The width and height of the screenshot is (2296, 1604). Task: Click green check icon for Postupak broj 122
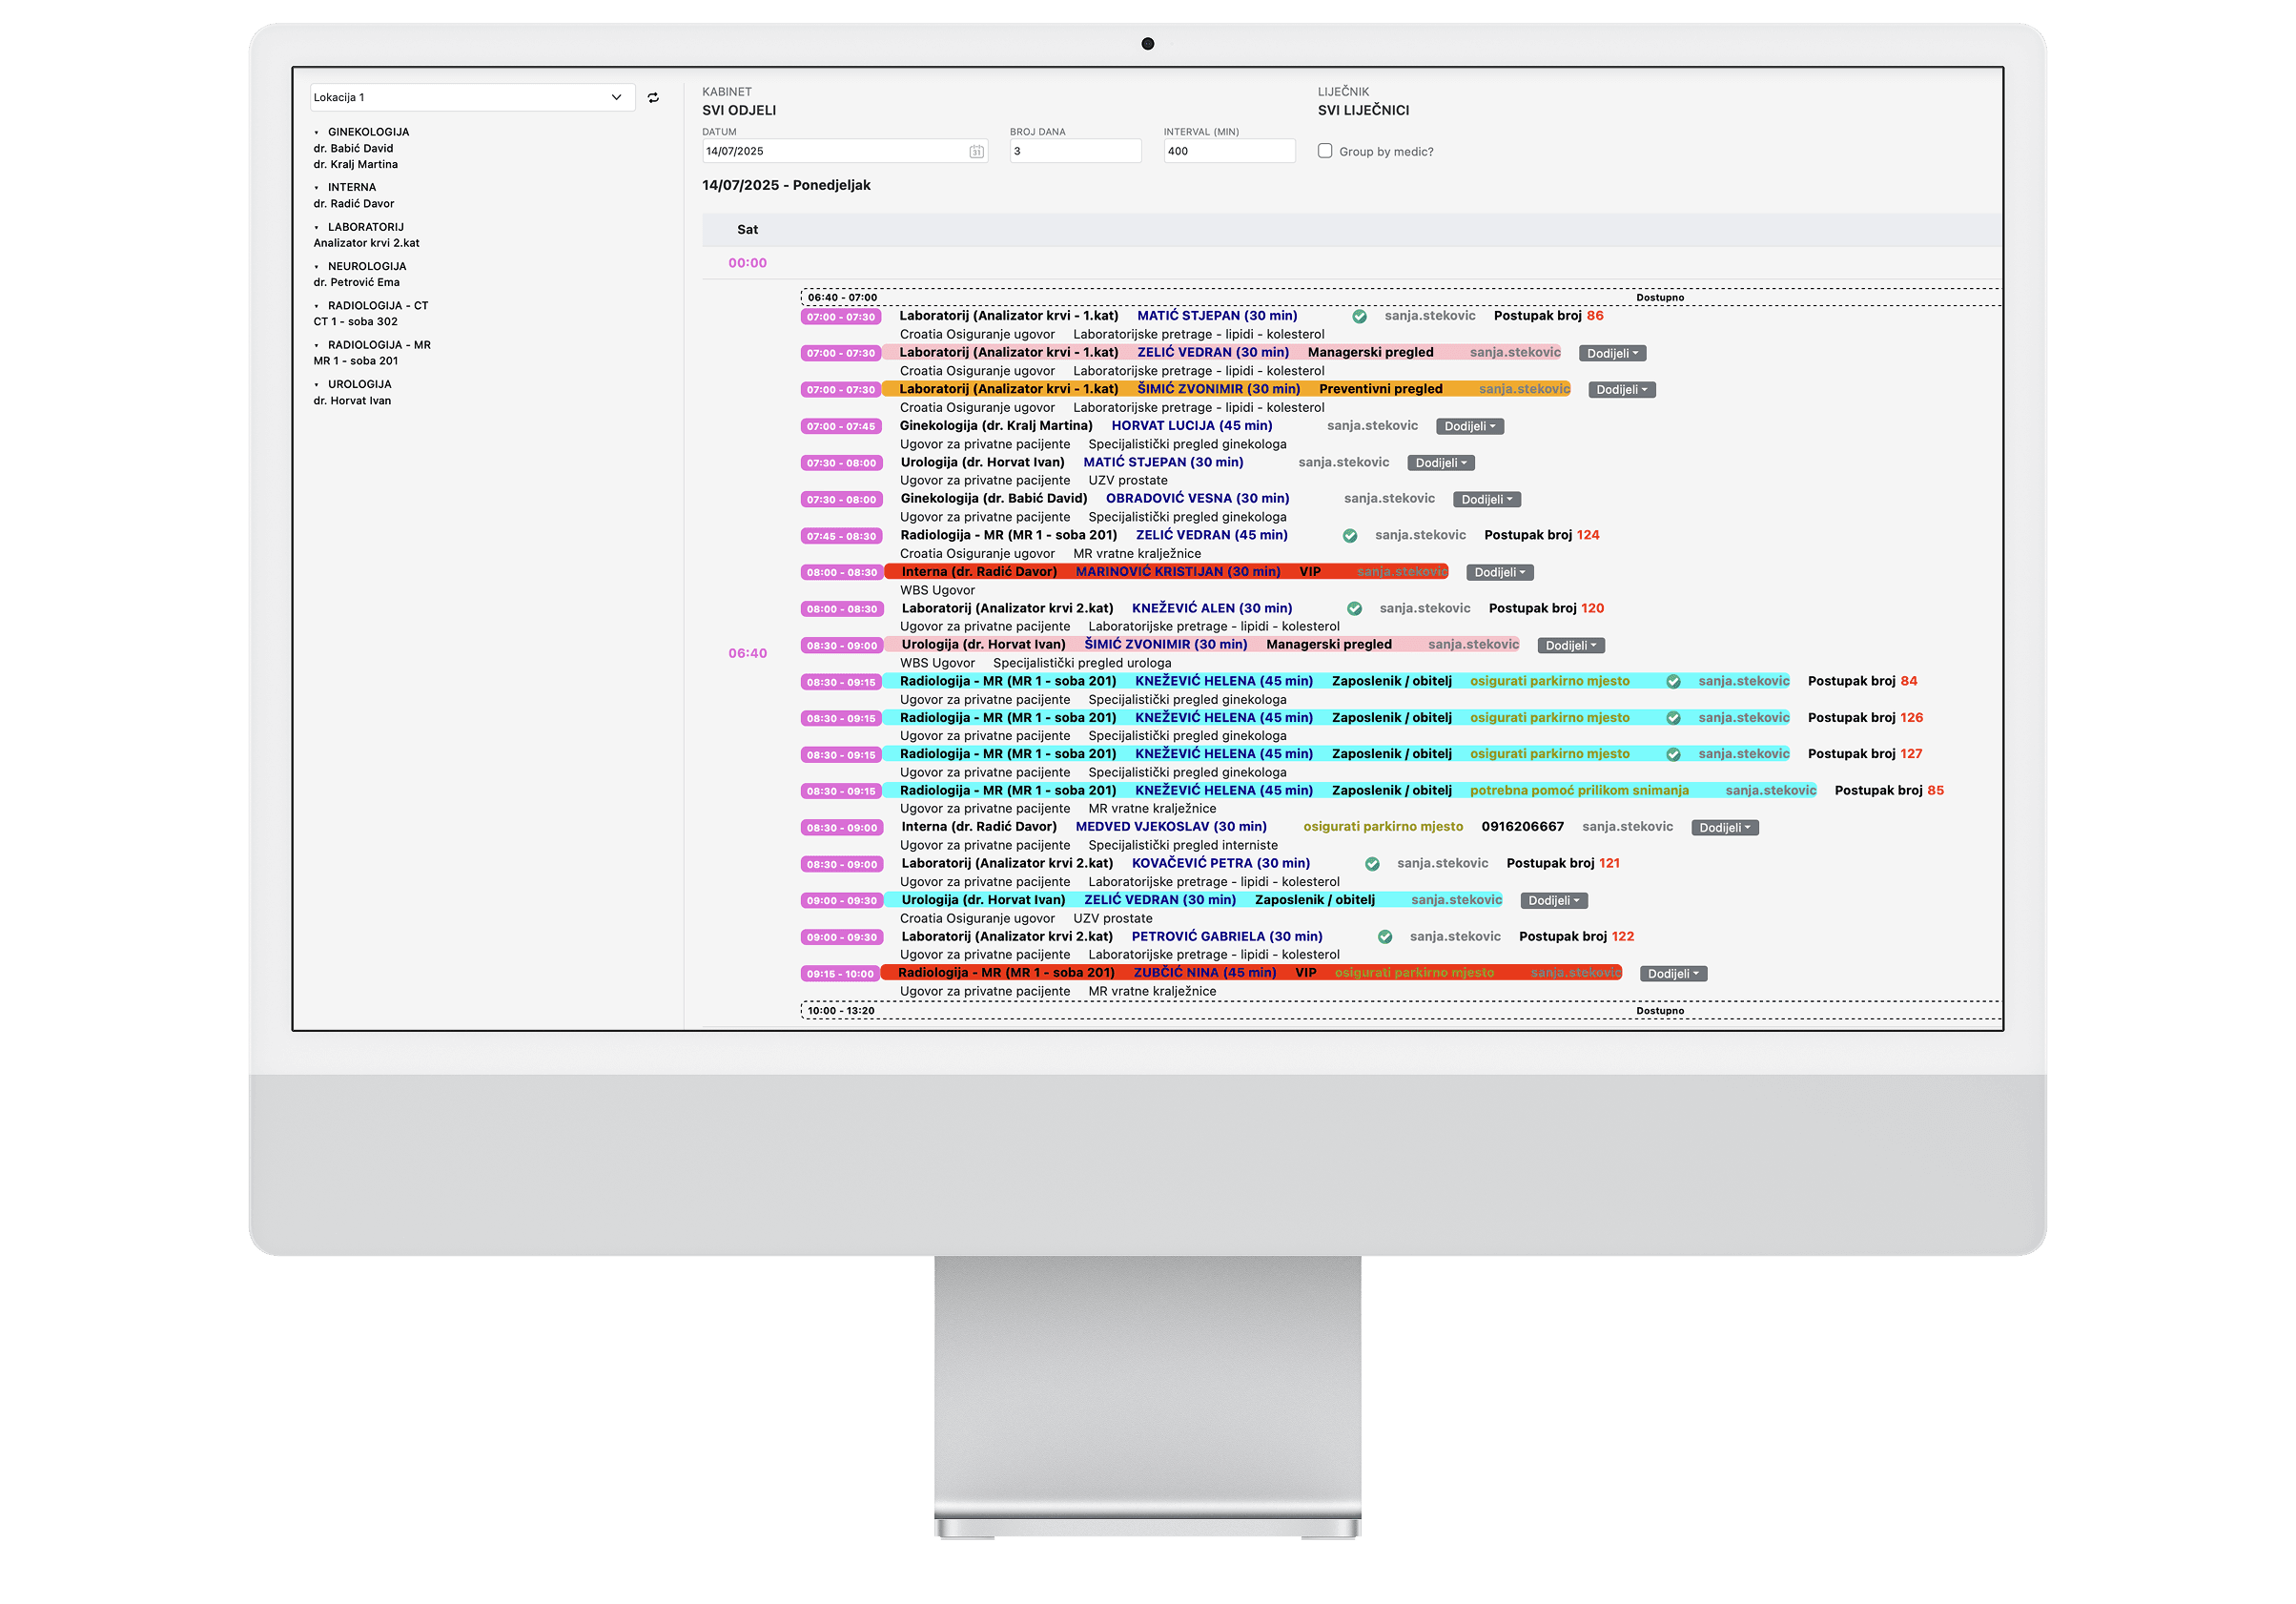tap(1385, 937)
